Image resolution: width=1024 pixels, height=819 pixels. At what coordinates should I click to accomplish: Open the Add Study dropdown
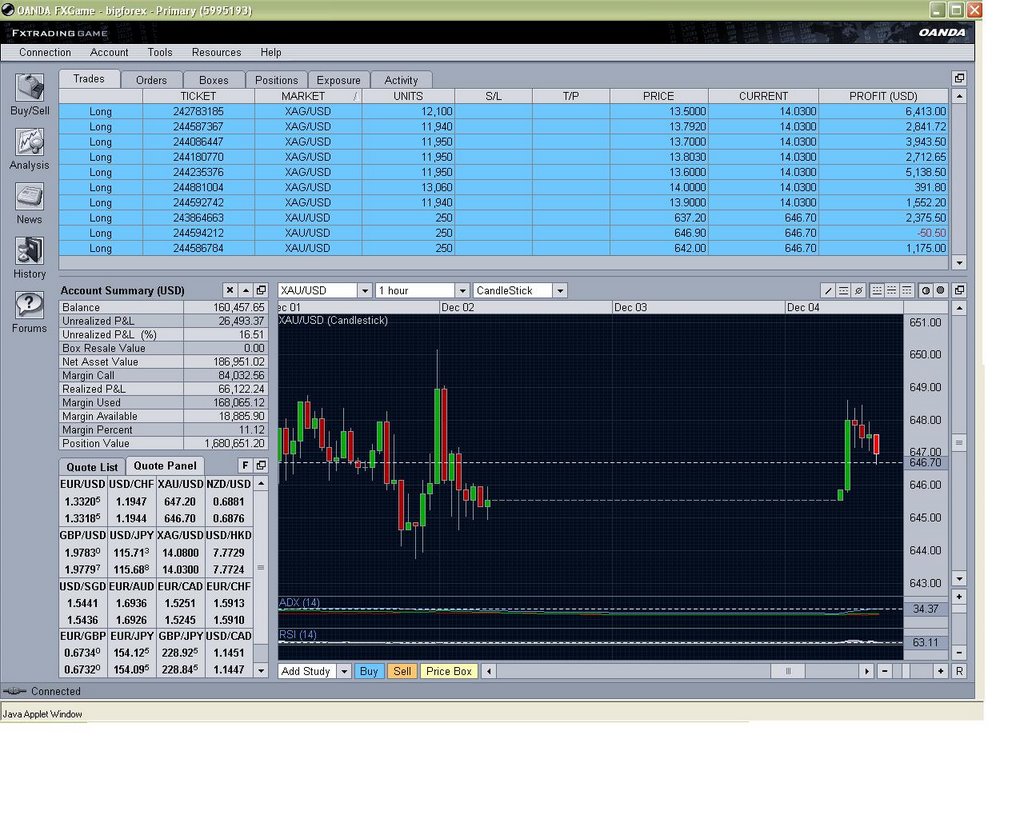(344, 671)
